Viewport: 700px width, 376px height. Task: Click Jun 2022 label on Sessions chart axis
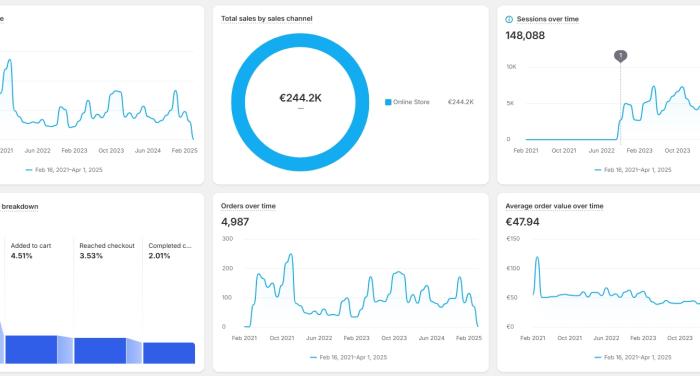coord(601,150)
